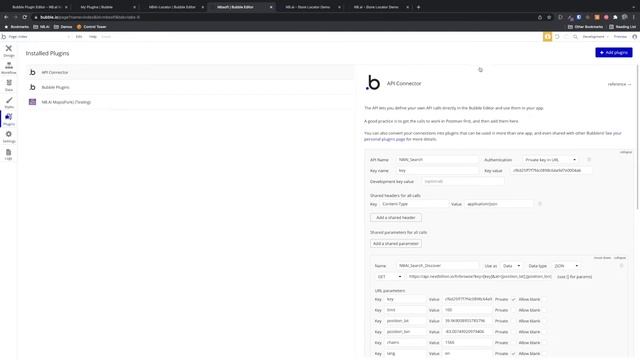Open the user account avatar icon
640x360 pixels.
634,37
